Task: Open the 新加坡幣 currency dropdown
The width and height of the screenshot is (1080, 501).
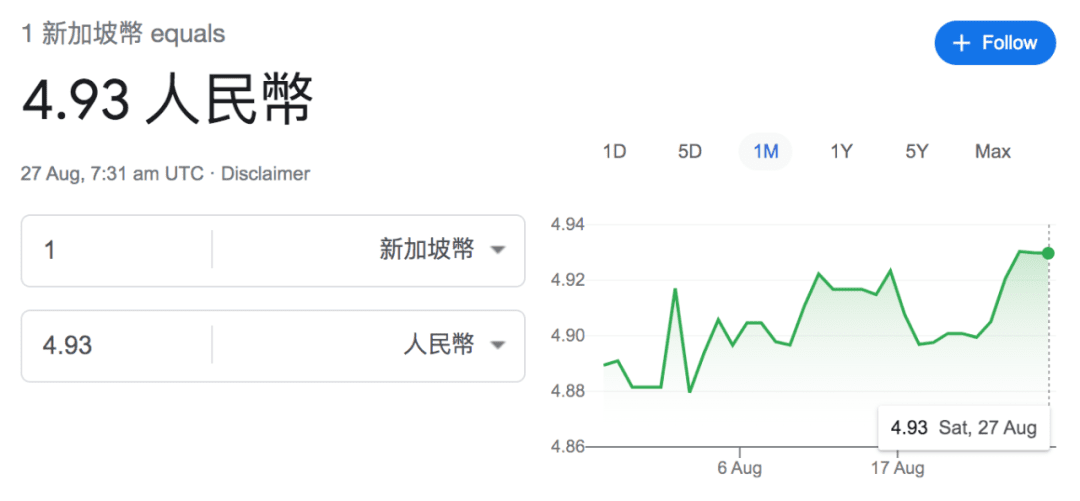Action: click(498, 250)
